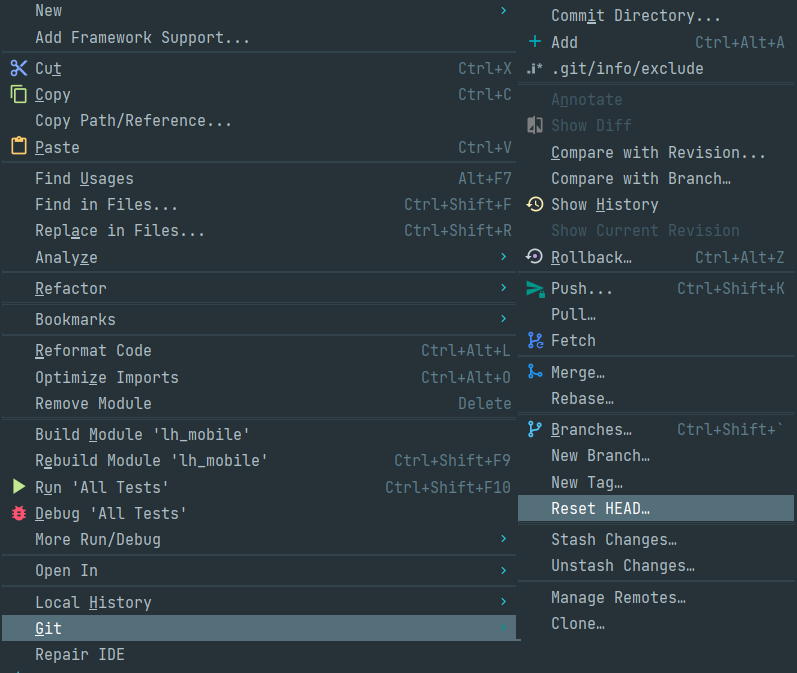Click the Copy icon
Viewport: 797px width, 673px height.
click(19, 94)
